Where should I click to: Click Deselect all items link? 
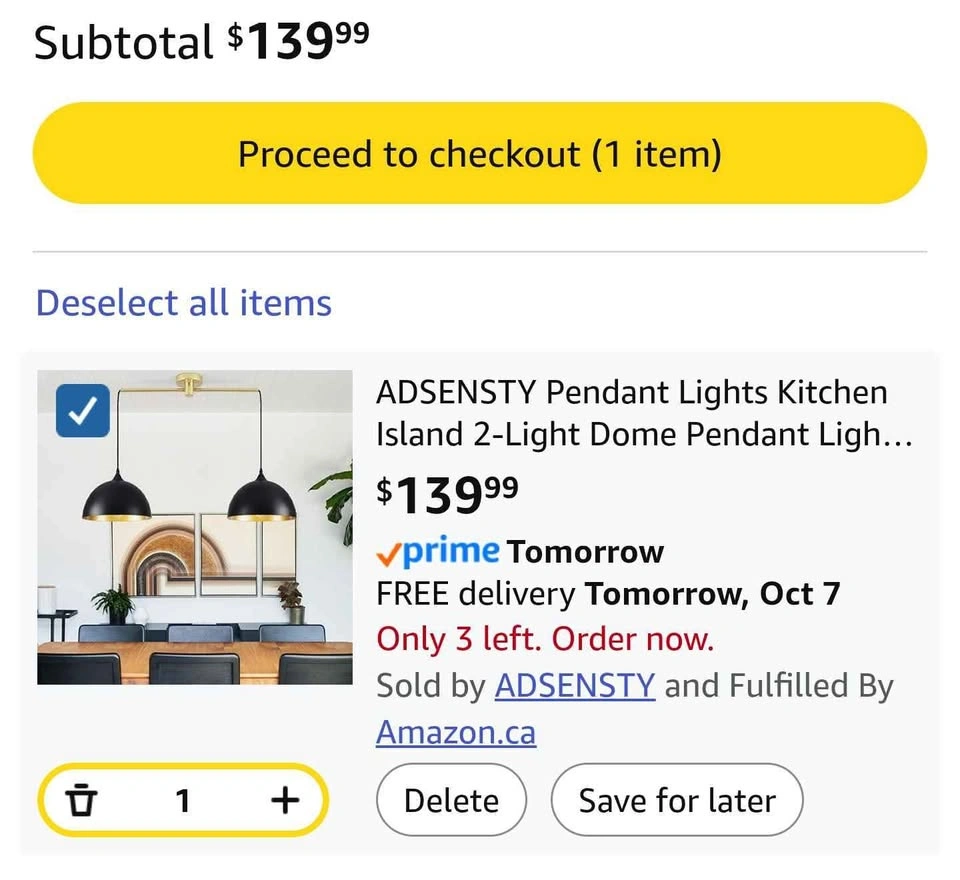coord(183,302)
